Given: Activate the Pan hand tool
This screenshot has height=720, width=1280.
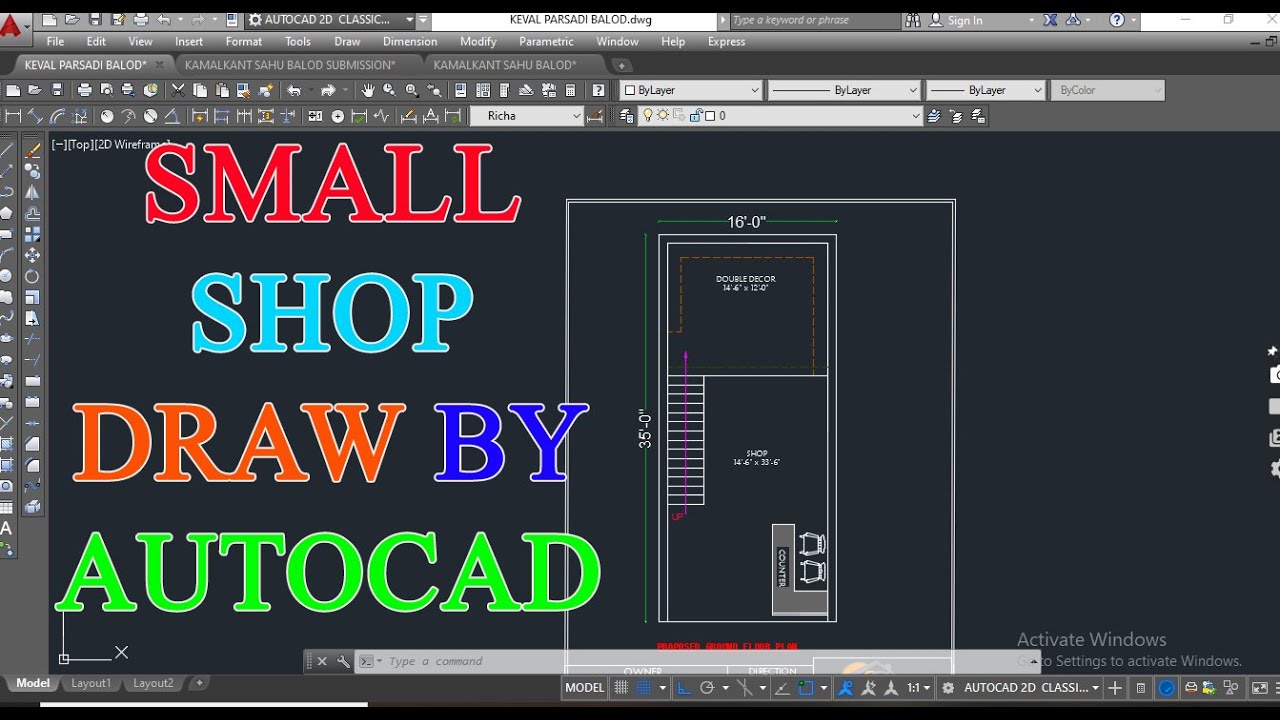Looking at the screenshot, I should tap(368, 90).
